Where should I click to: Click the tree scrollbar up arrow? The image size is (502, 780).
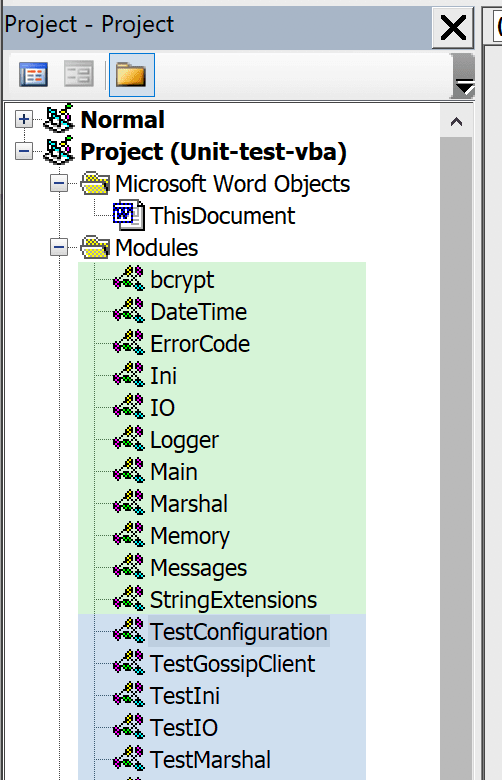(x=456, y=122)
